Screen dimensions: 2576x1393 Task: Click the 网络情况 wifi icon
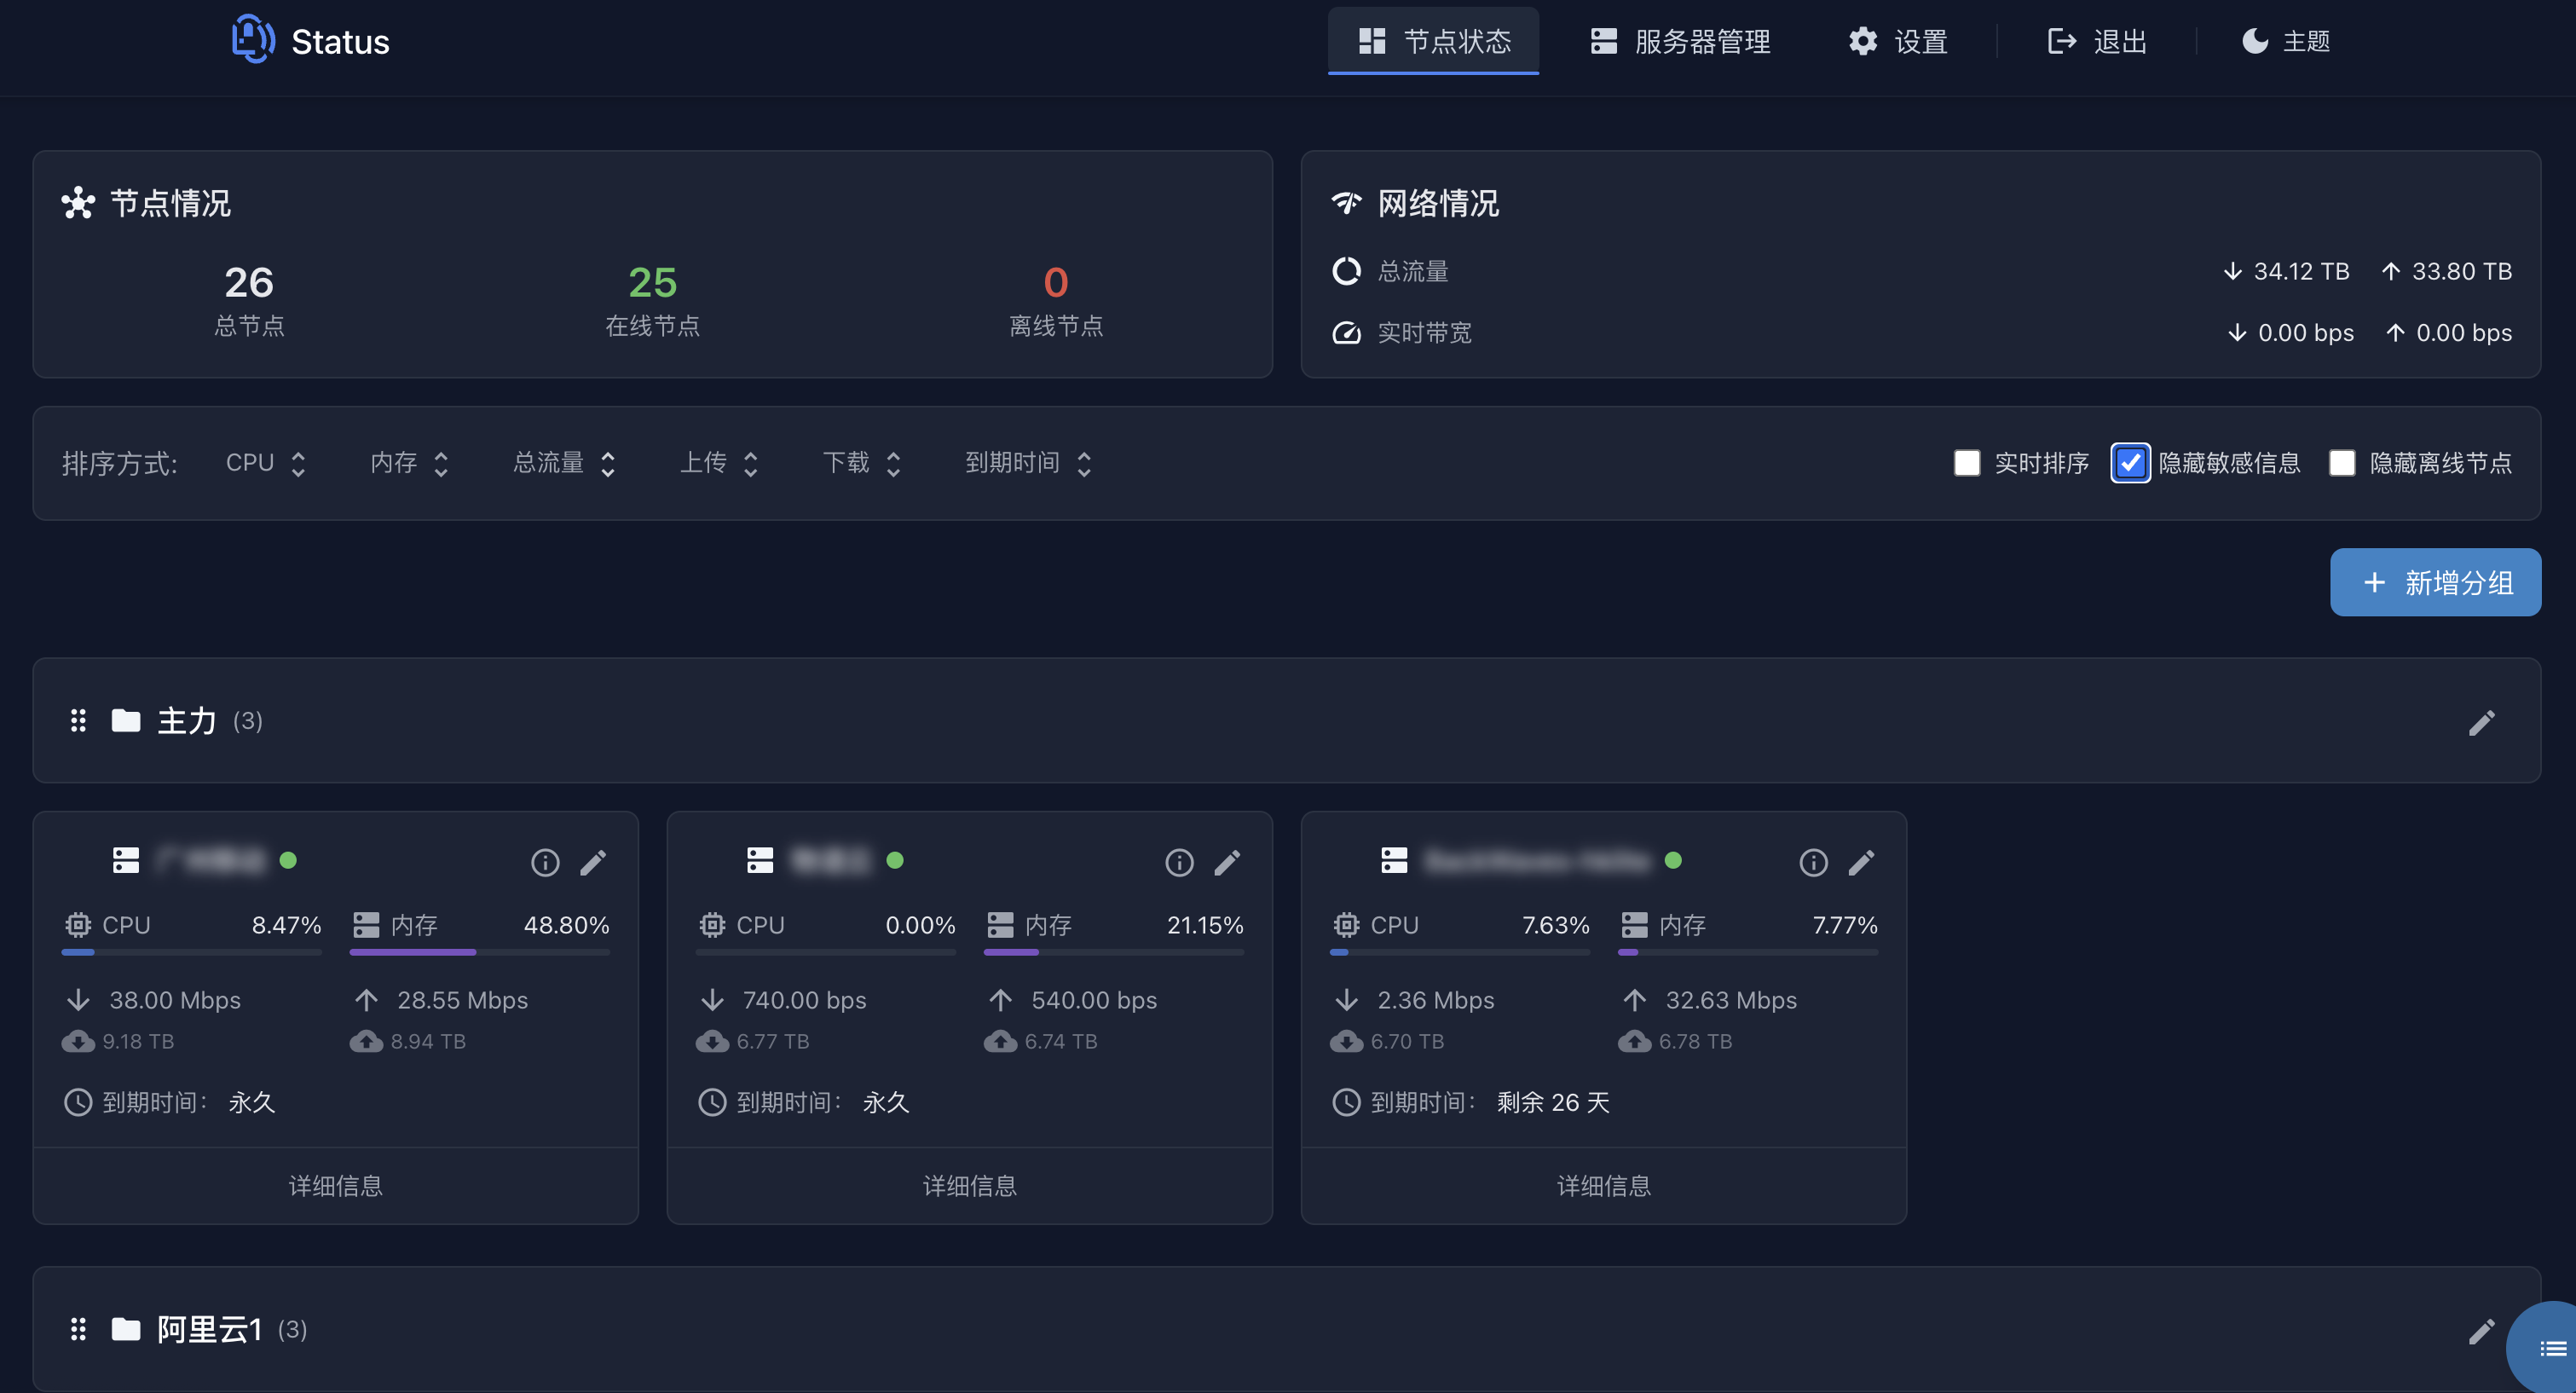tap(1346, 203)
